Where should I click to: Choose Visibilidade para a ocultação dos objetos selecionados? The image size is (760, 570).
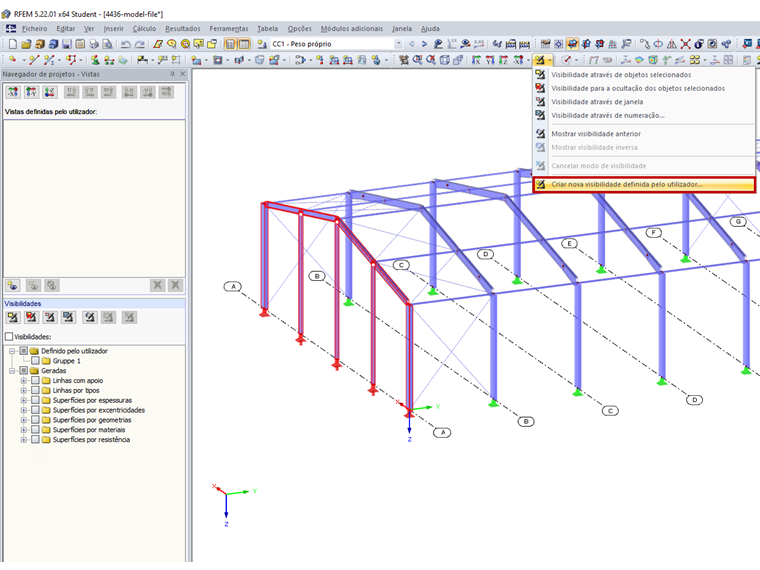click(x=644, y=88)
